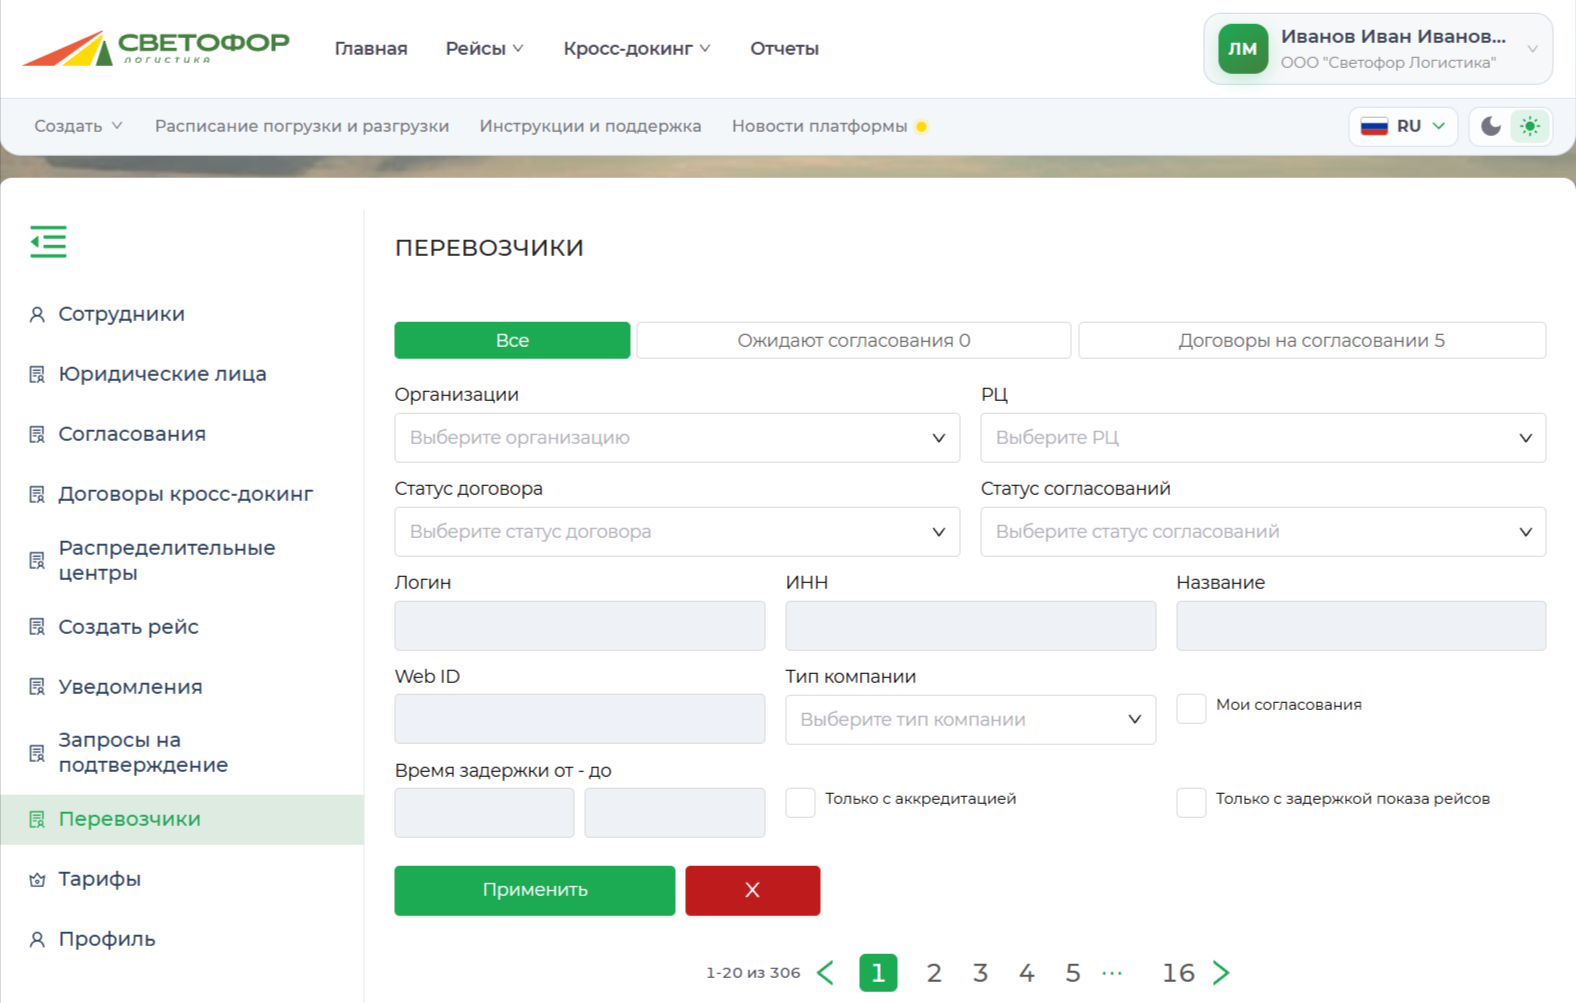This screenshot has width=1576, height=1003.
Task: Click the ЛМ user avatar
Action: 1243,49
